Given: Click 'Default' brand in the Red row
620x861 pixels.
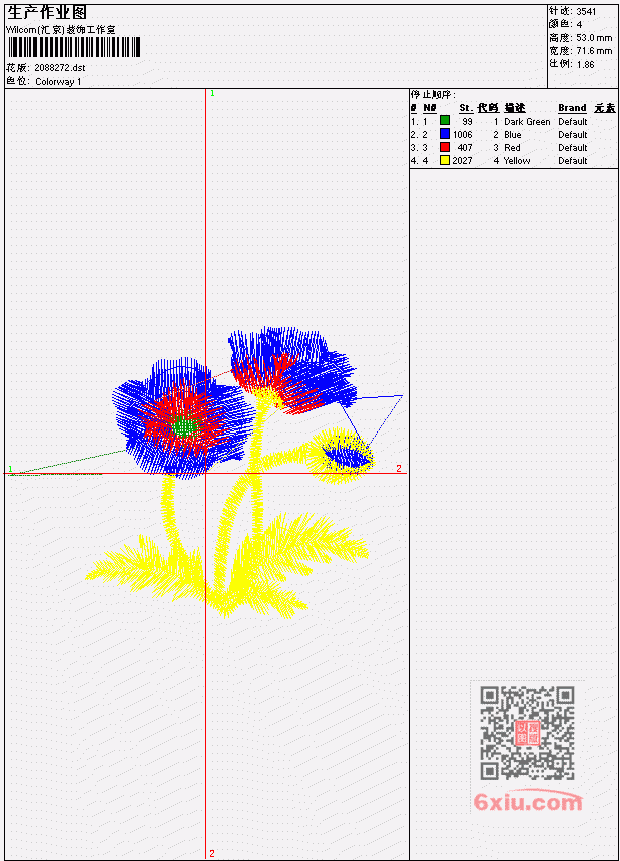Looking at the screenshot, I should [573, 148].
